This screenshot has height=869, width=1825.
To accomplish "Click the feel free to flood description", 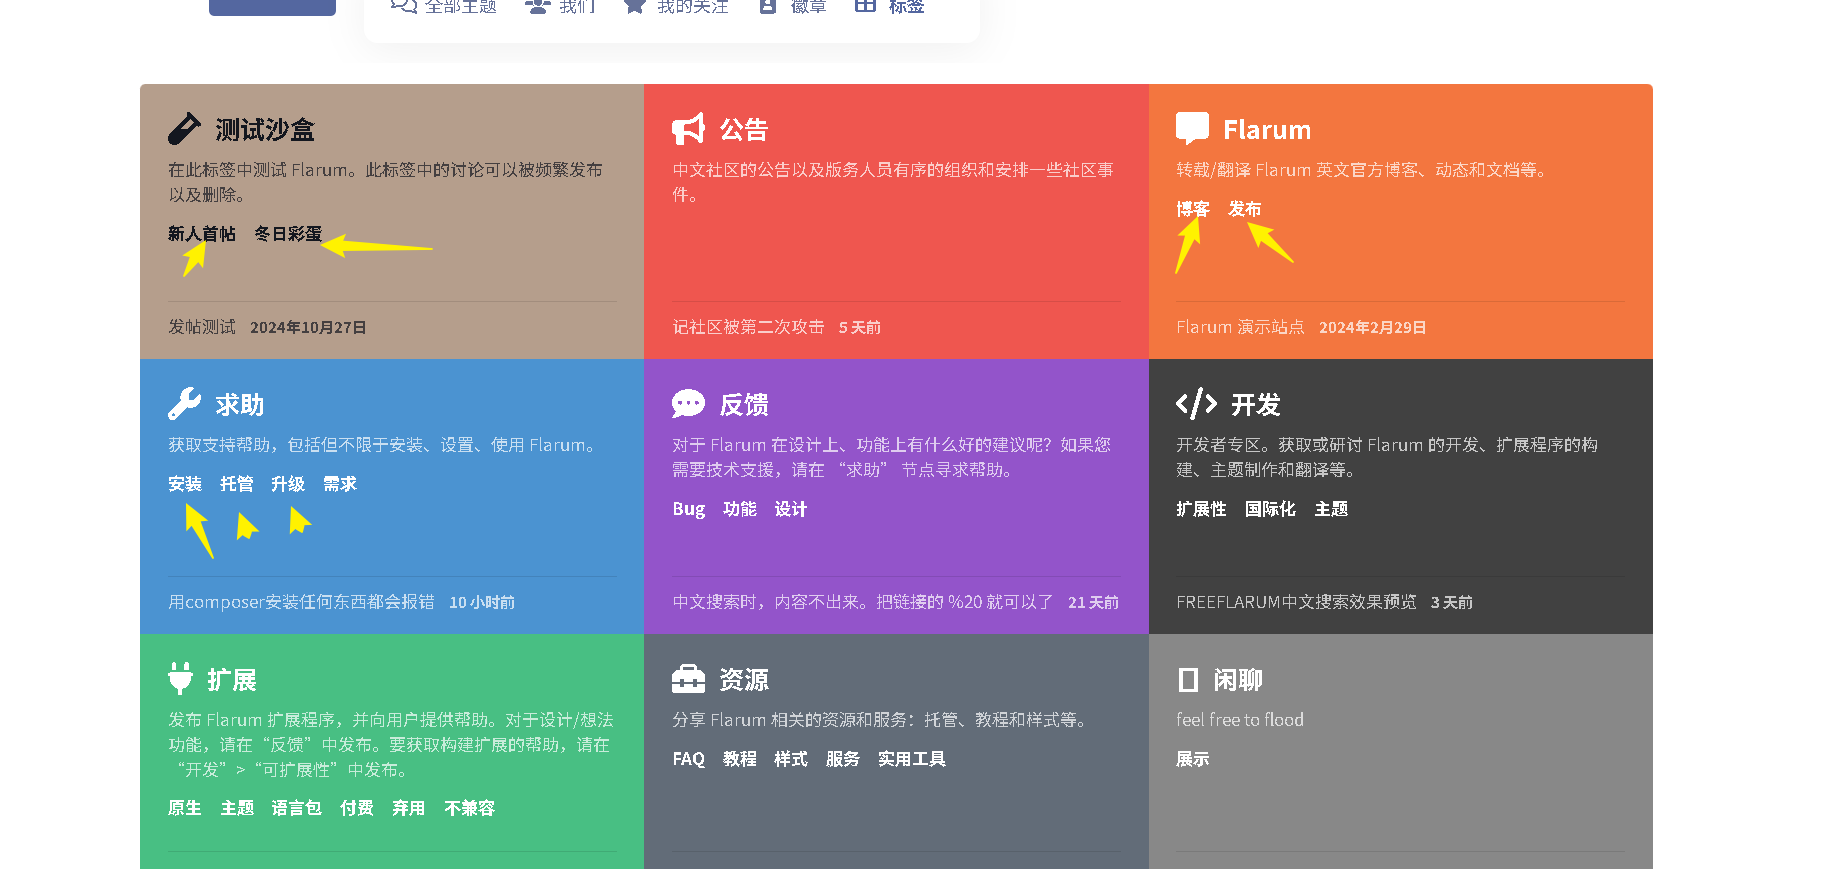I will pyautogui.click(x=1240, y=720).
